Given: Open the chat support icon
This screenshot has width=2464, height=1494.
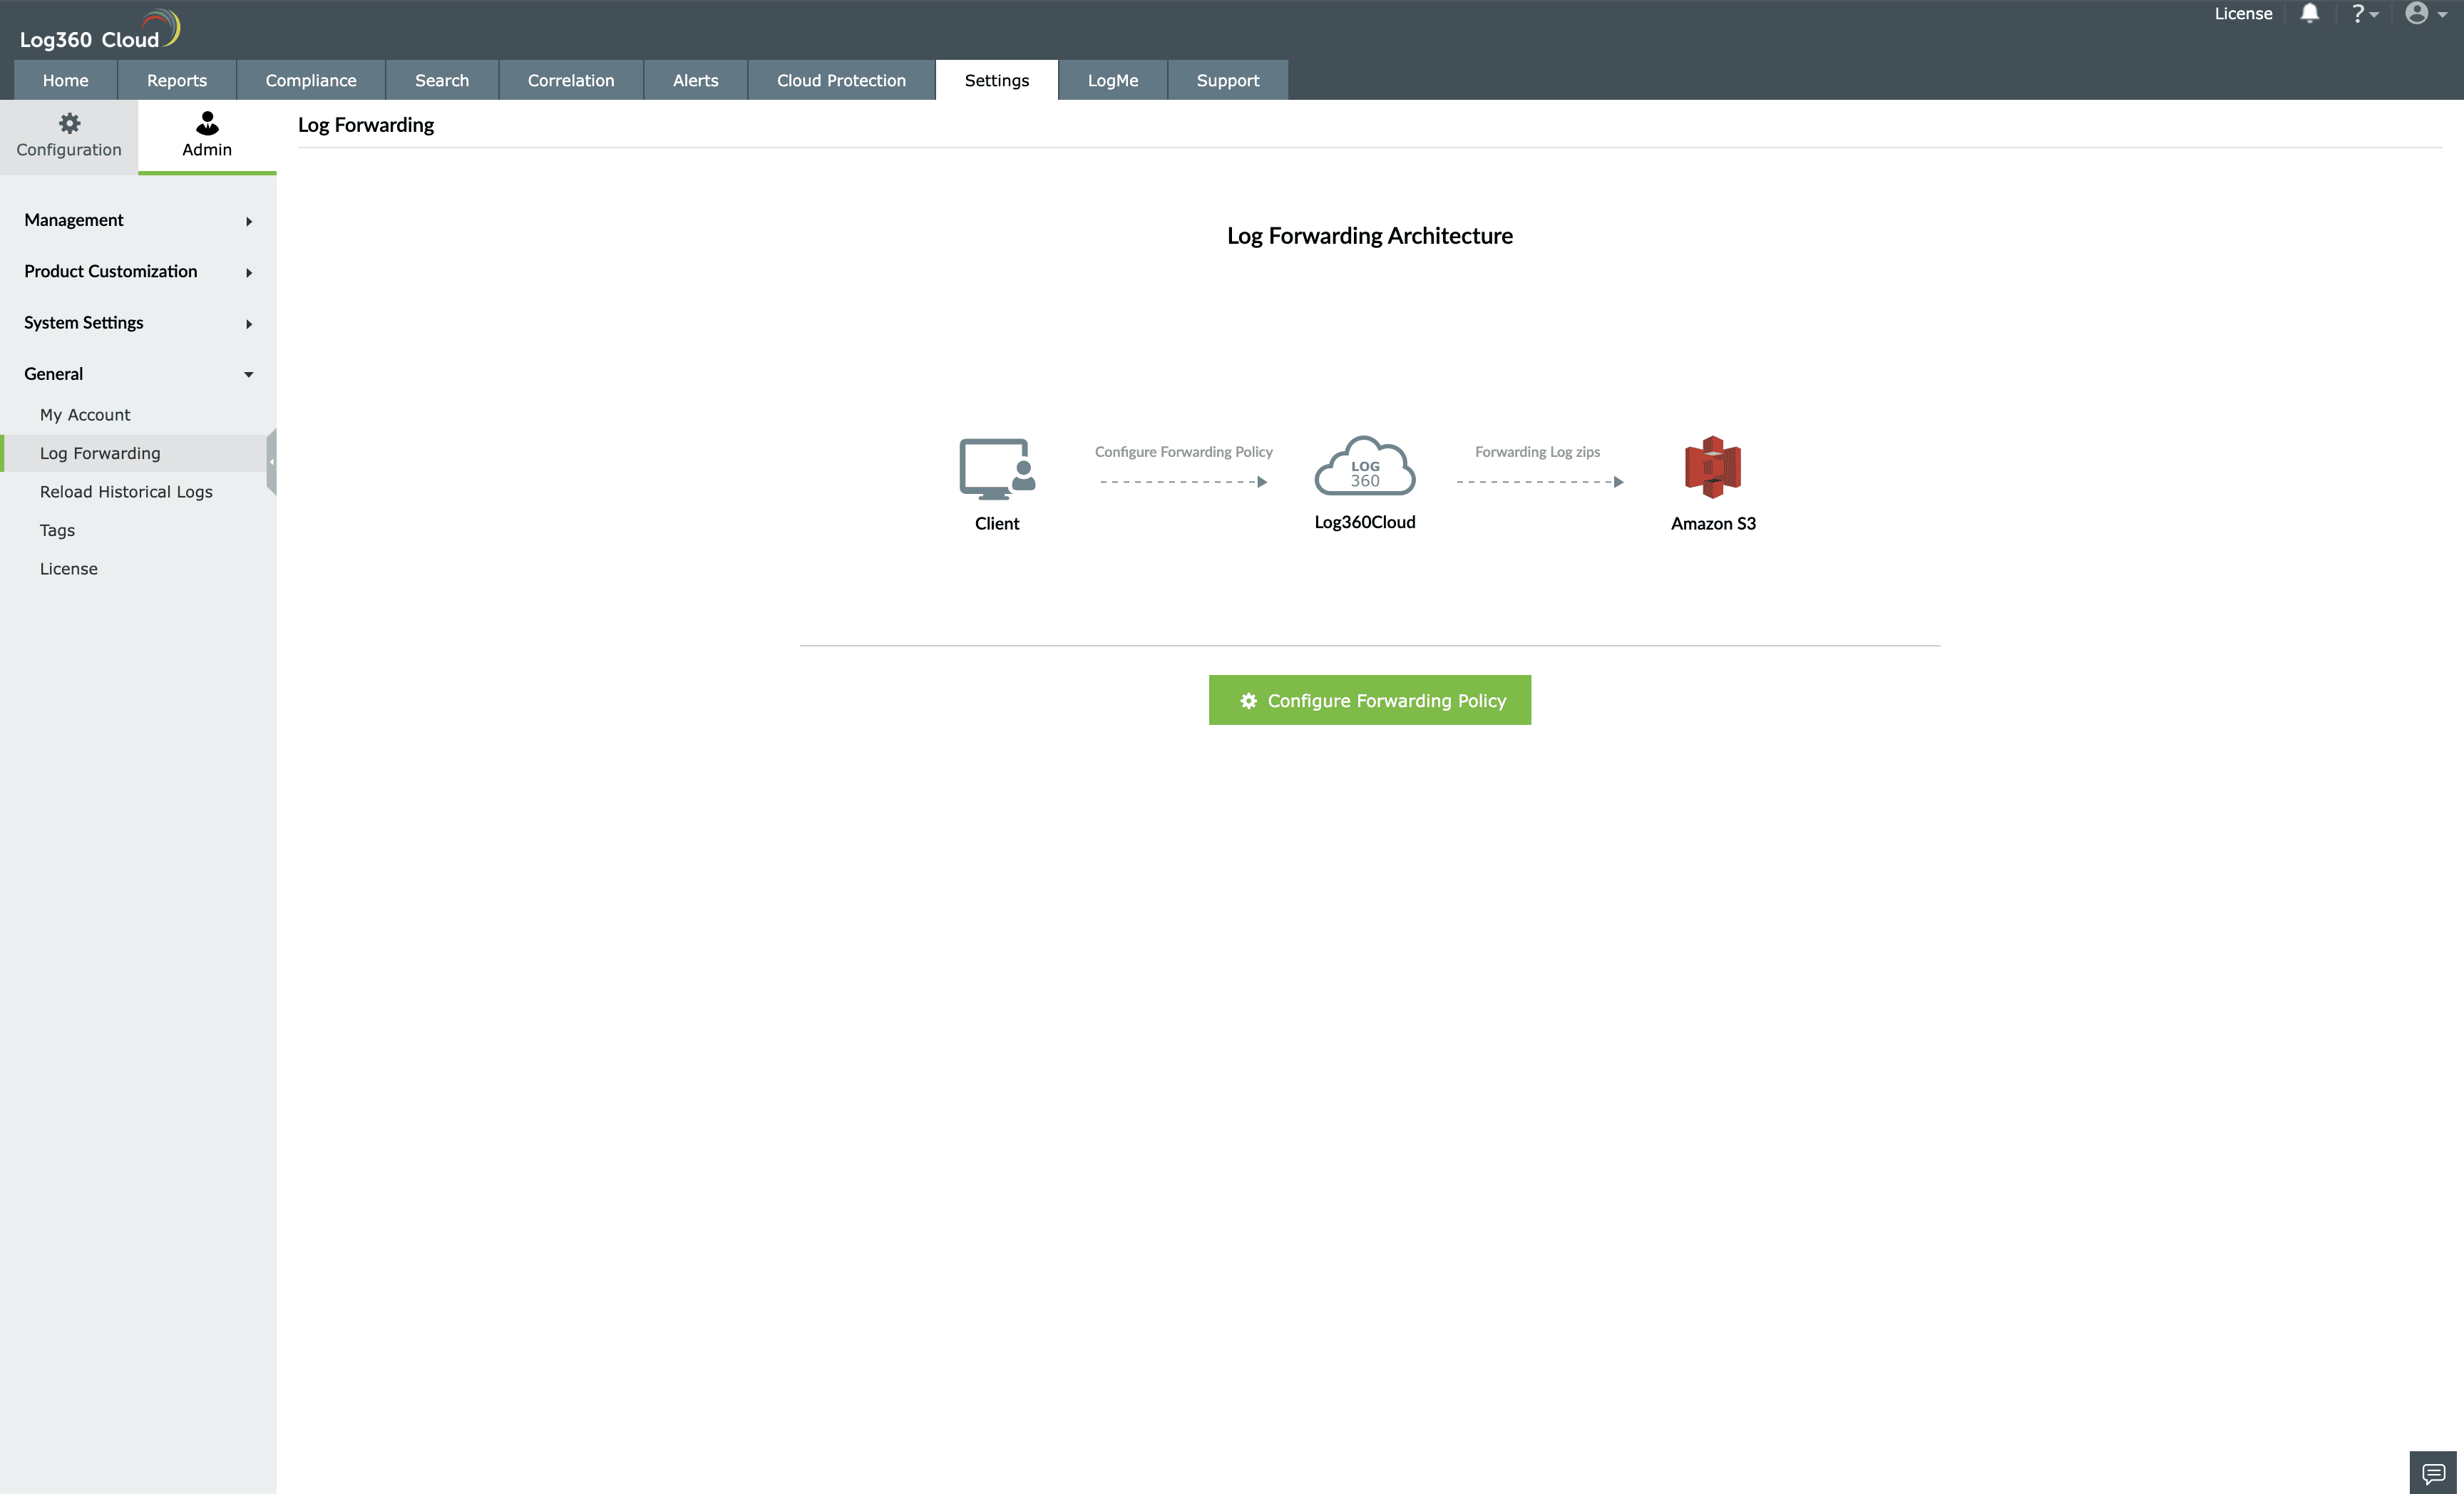Looking at the screenshot, I should pyautogui.click(x=2433, y=1473).
